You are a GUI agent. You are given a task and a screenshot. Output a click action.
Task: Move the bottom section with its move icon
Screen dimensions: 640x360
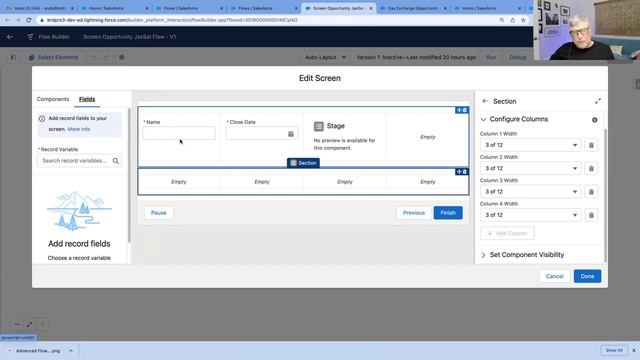tap(459, 172)
